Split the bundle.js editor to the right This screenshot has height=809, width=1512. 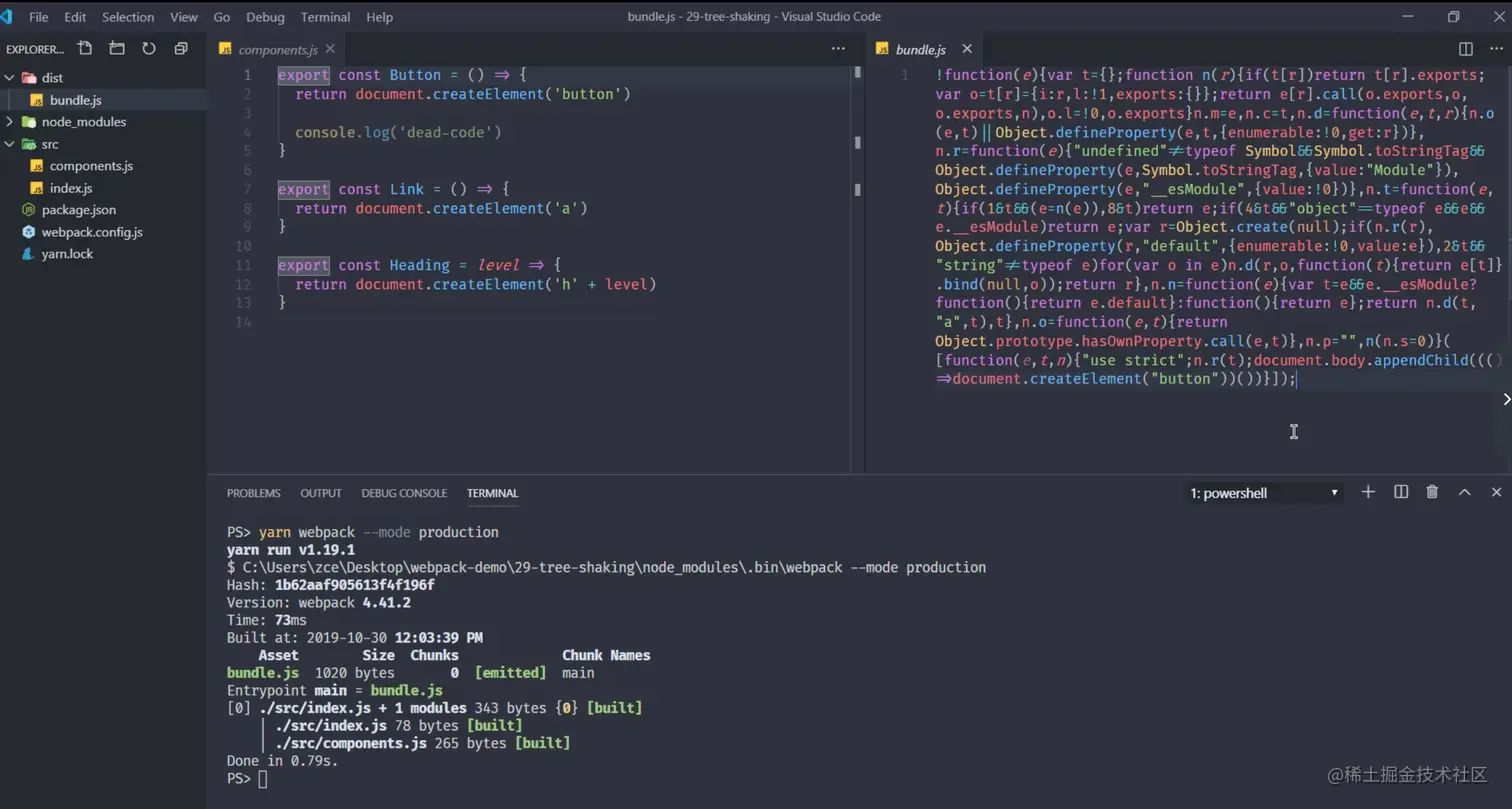1466,49
